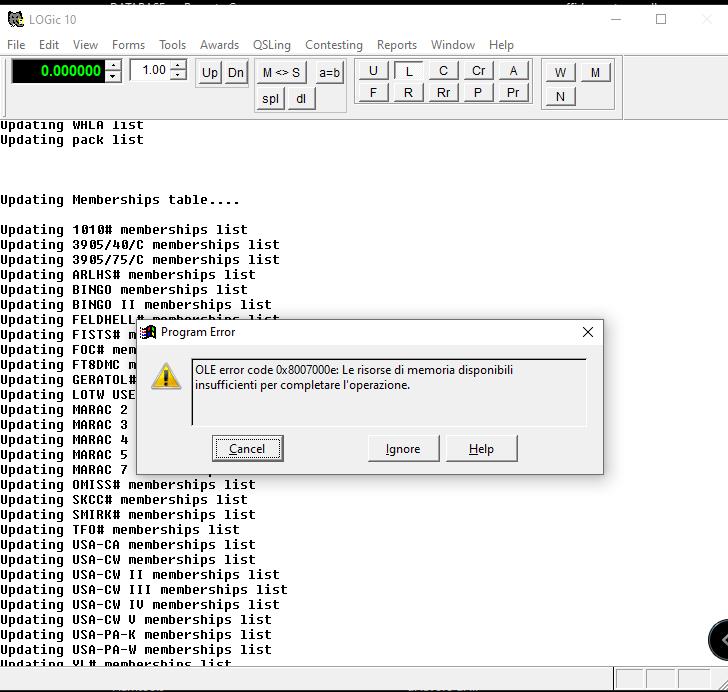The width and height of the screenshot is (728, 692).
Task: Click the M <> S button
Action: 281,72
